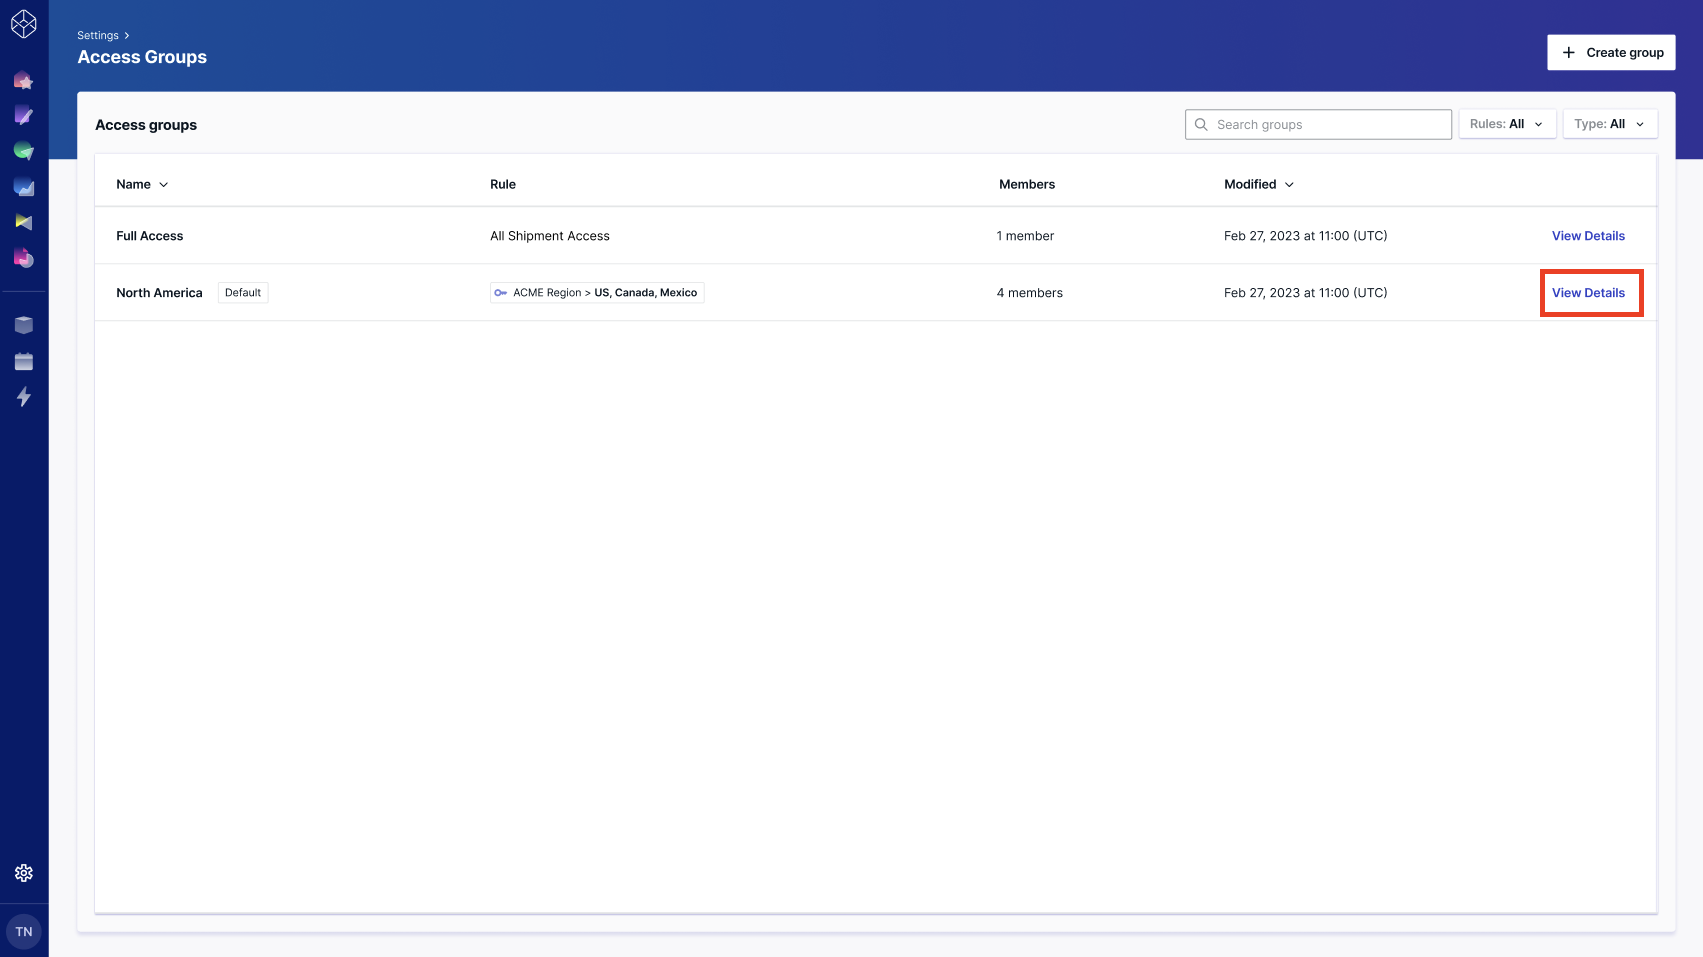Open the settings gear in sidebar

[24, 873]
